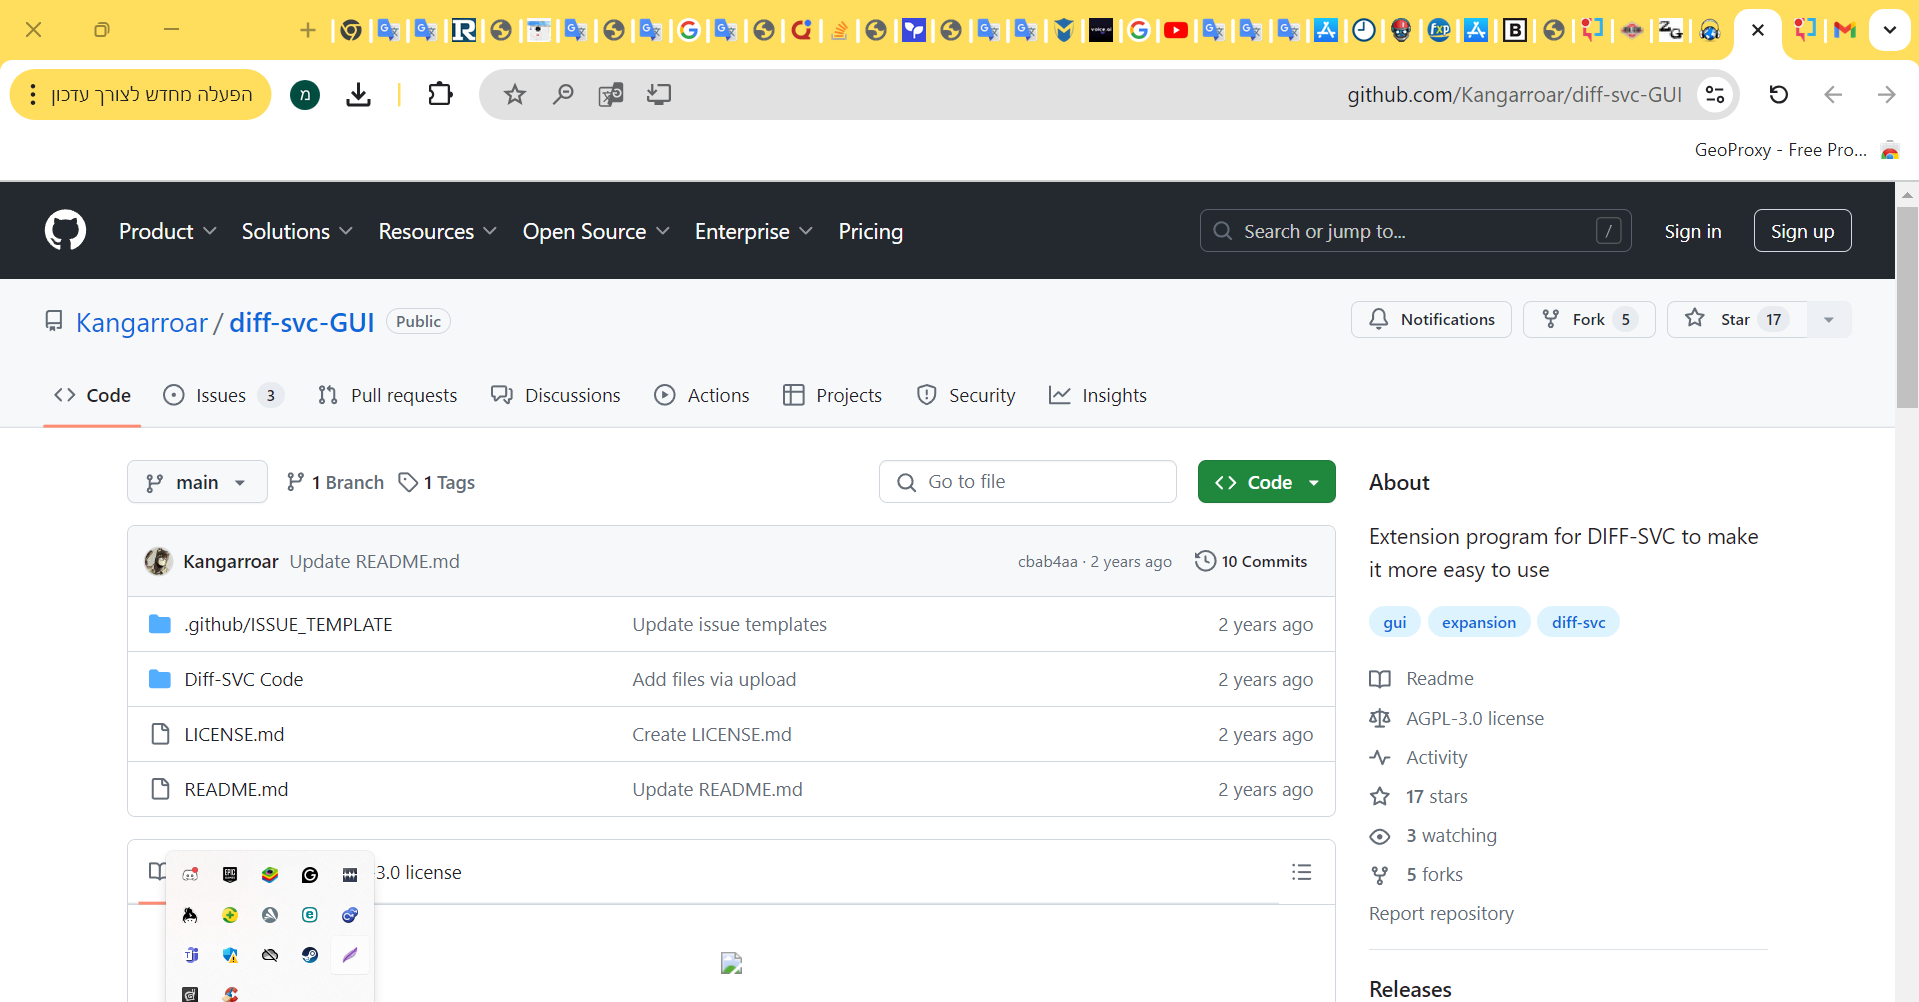Switch to the Discussions tab
The width and height of the screenshot is (1919, 1002).
tap(555, 395)
